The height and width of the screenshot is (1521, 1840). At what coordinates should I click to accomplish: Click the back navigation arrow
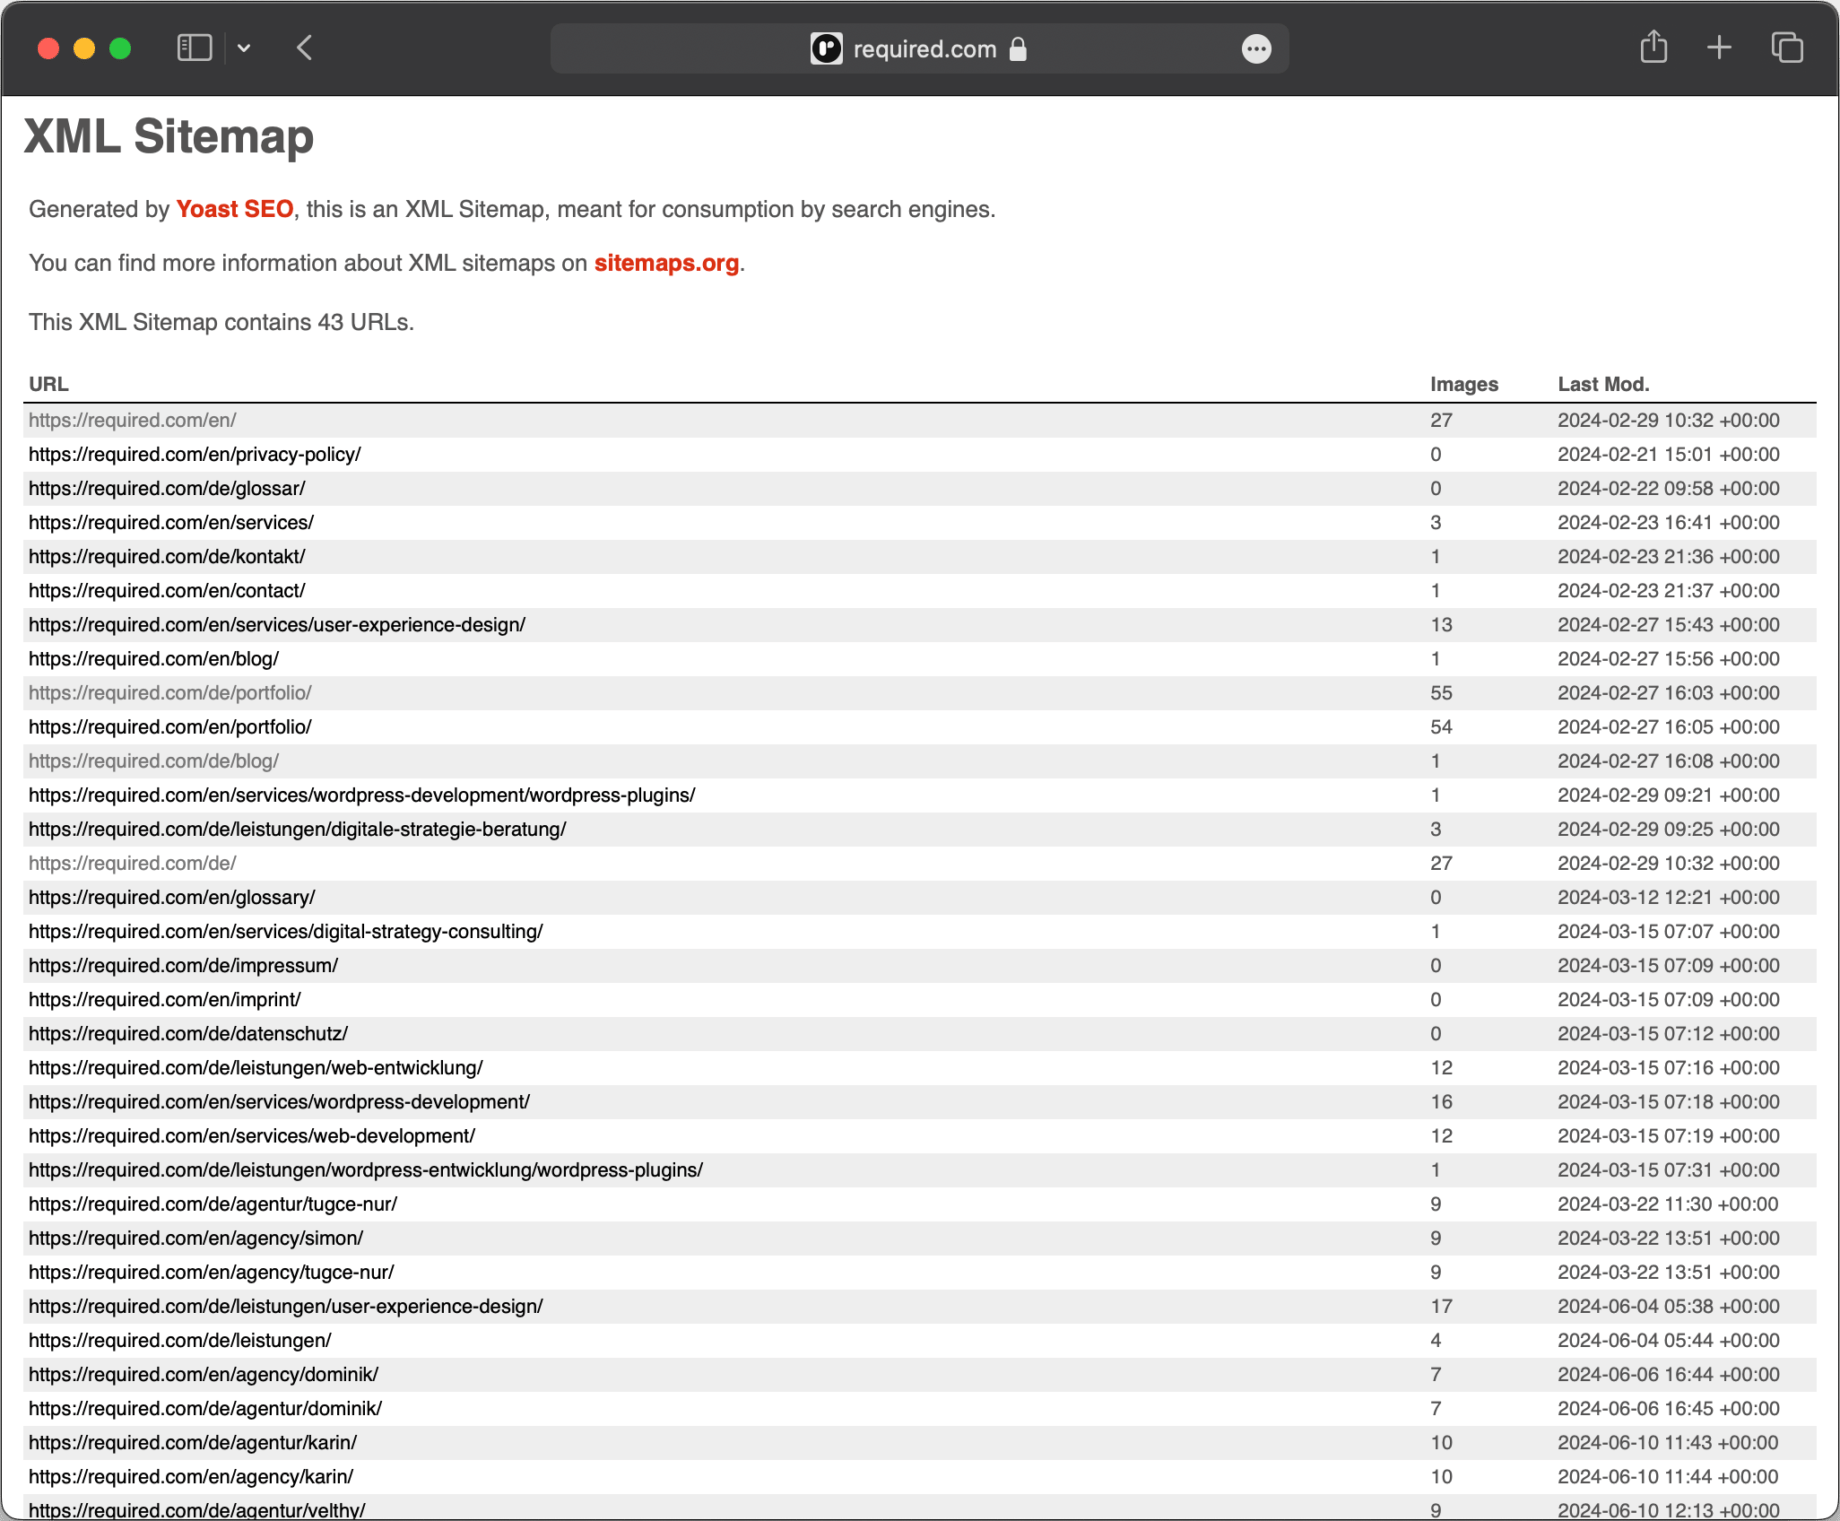pyautogui.click(x=305, y=47)
